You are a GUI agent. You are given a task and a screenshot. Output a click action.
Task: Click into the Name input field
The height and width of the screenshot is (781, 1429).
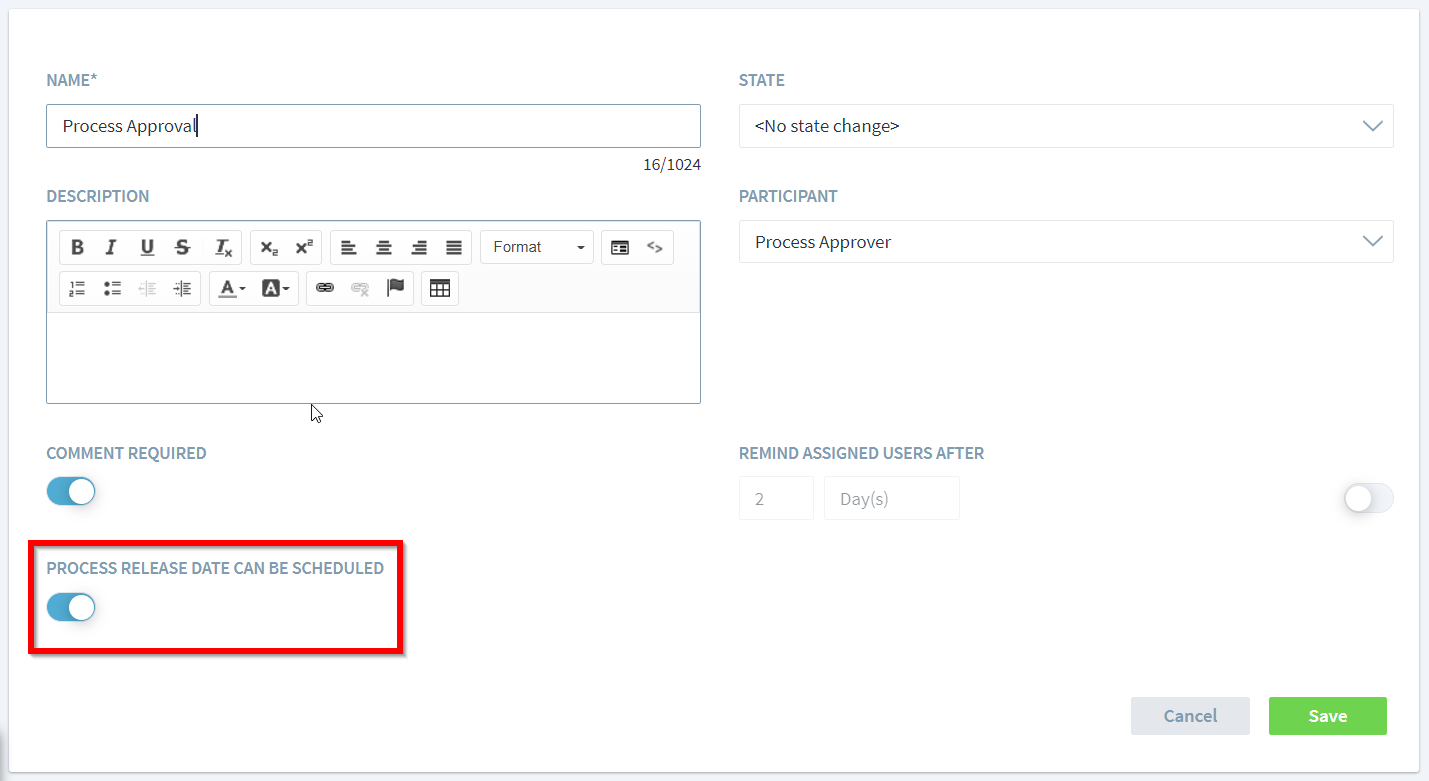(x=373, y=126)
